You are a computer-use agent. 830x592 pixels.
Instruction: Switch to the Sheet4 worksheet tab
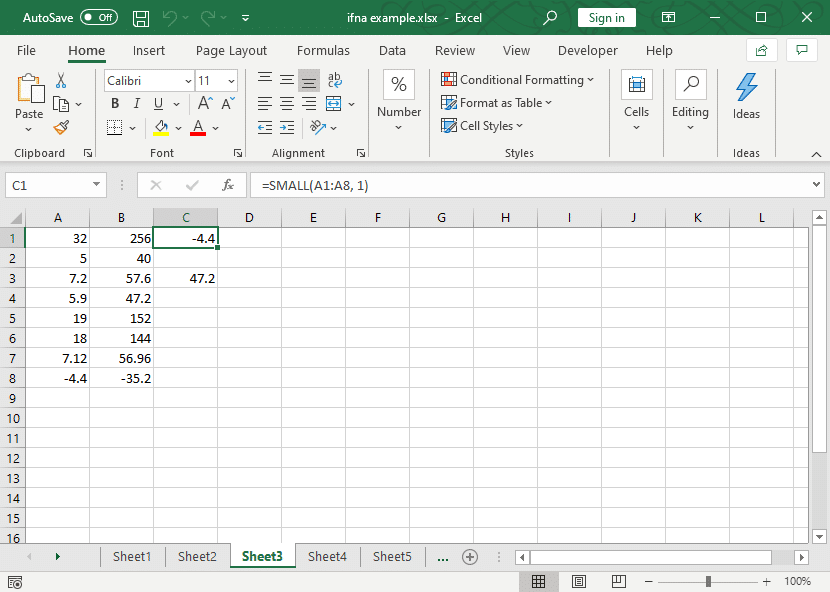pyautogui.click(x=327, y=557)
